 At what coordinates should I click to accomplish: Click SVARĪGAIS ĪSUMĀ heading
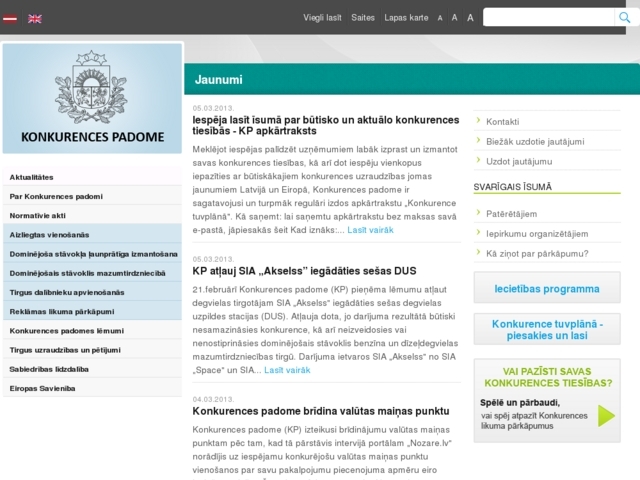(512, 187)
